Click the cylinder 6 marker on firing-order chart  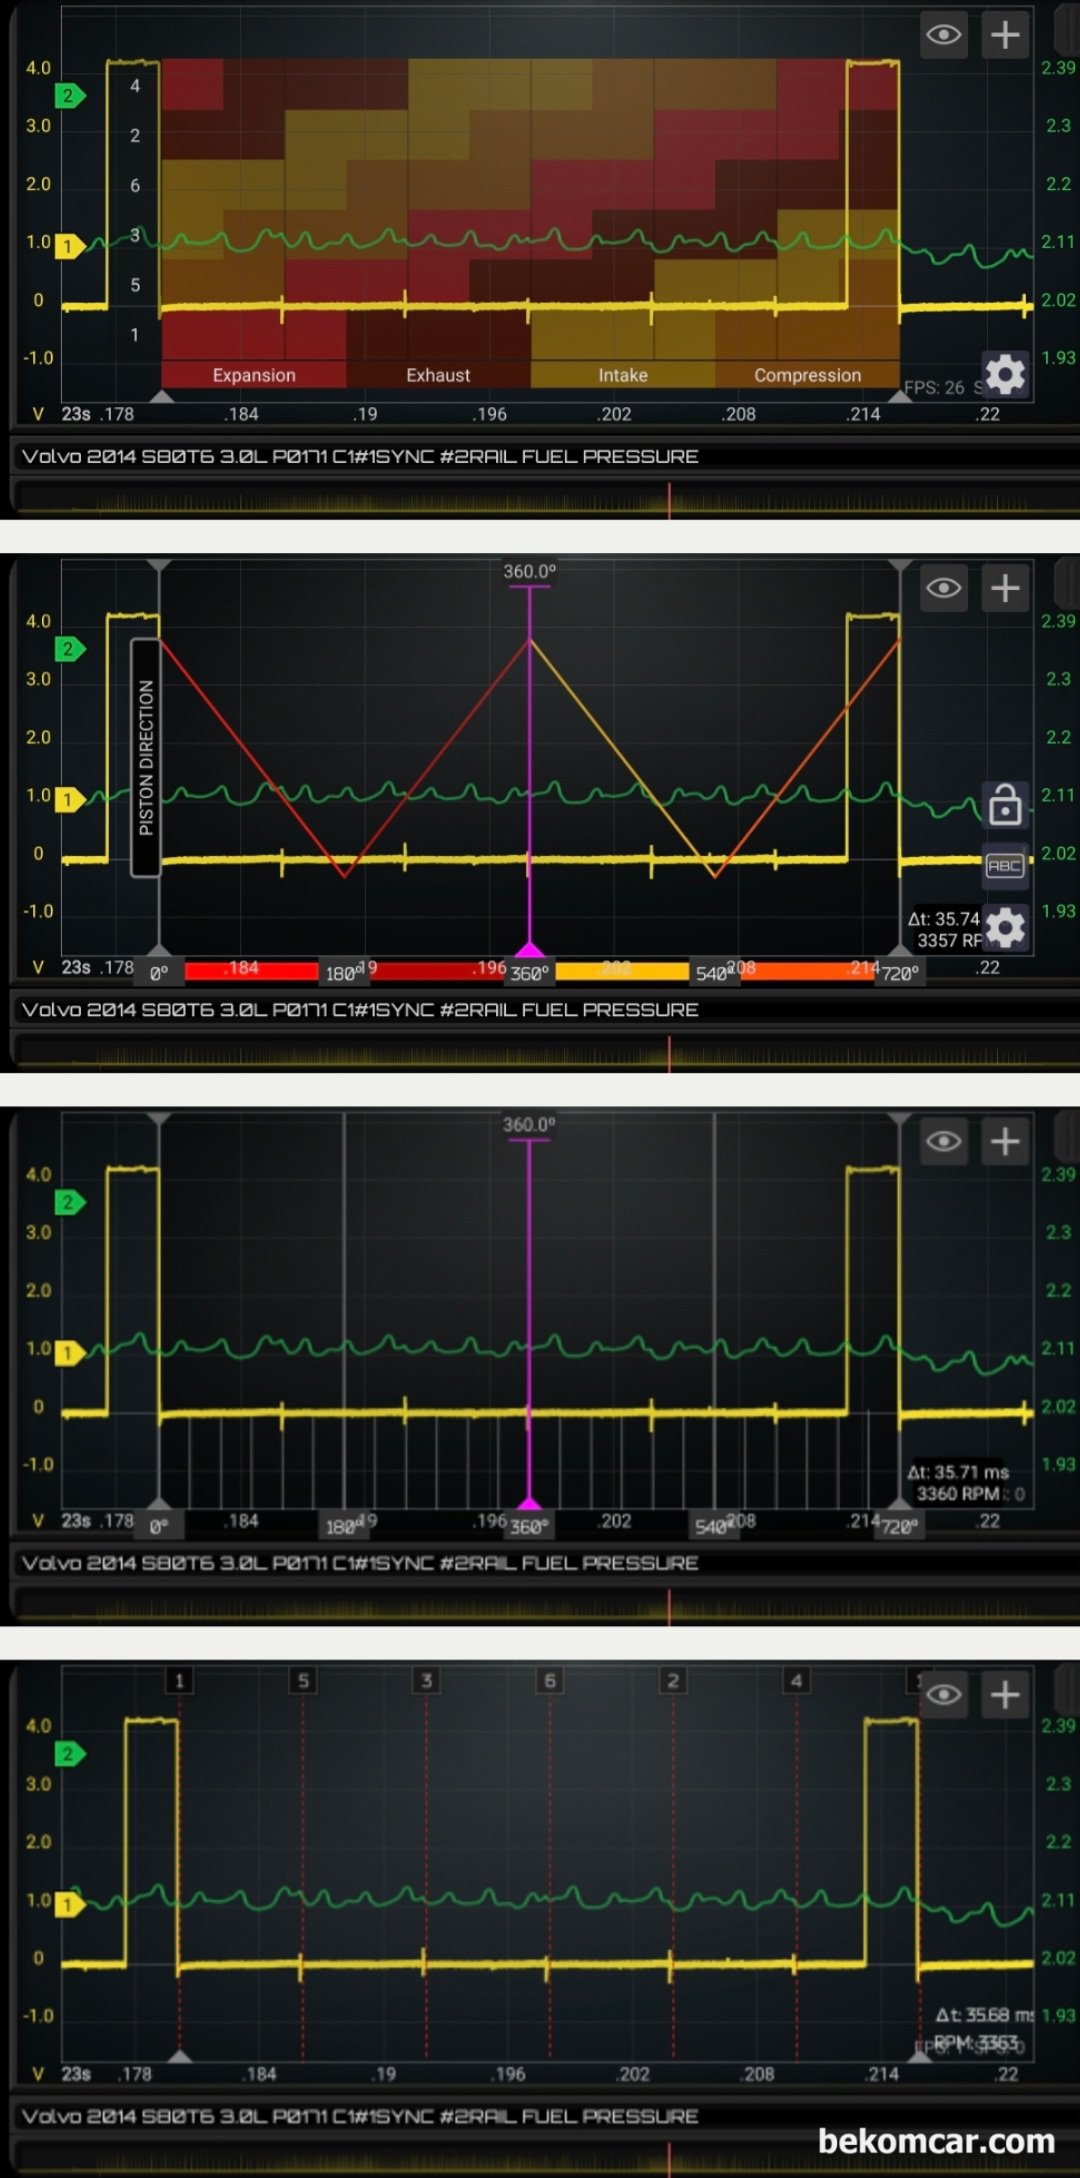tap(550, 1680)
